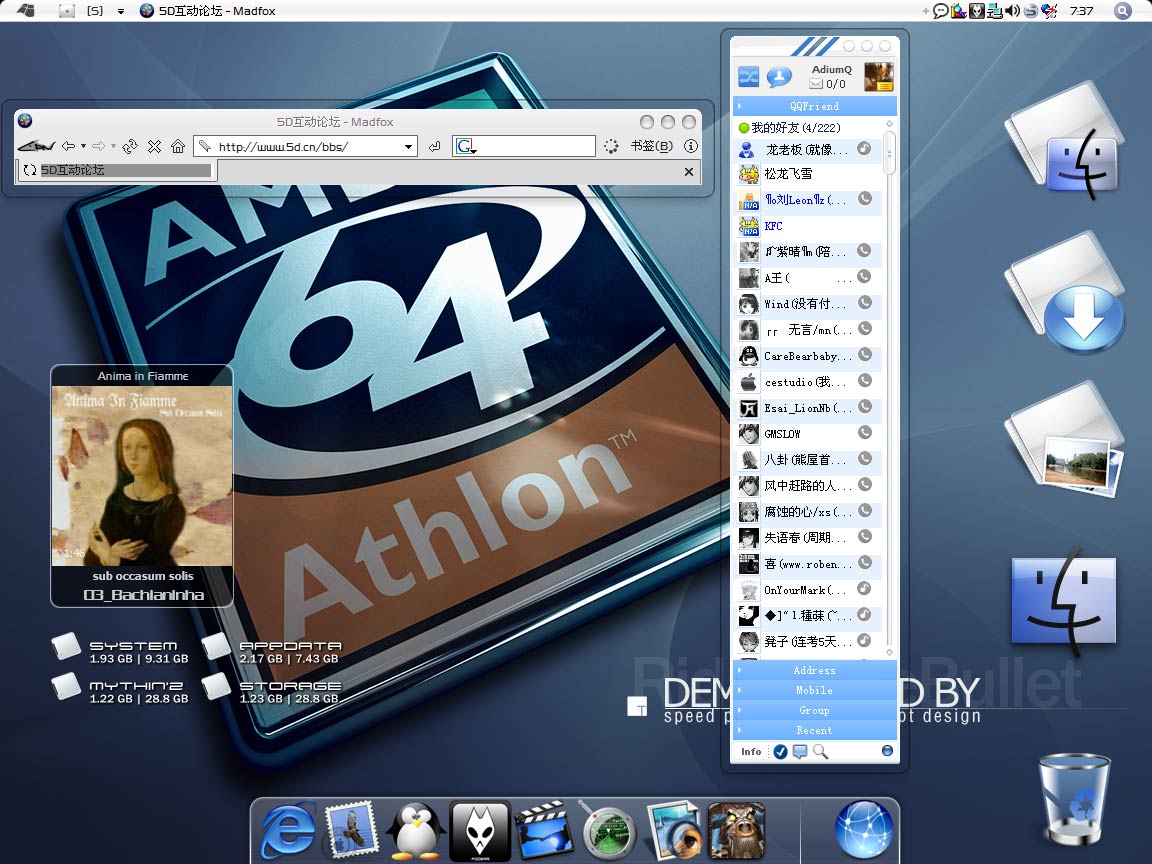Viewport: 1152px width, 864px height.
Task: Click the Spotlight search icon in menu bar
Action: [x=1122, y=10]
